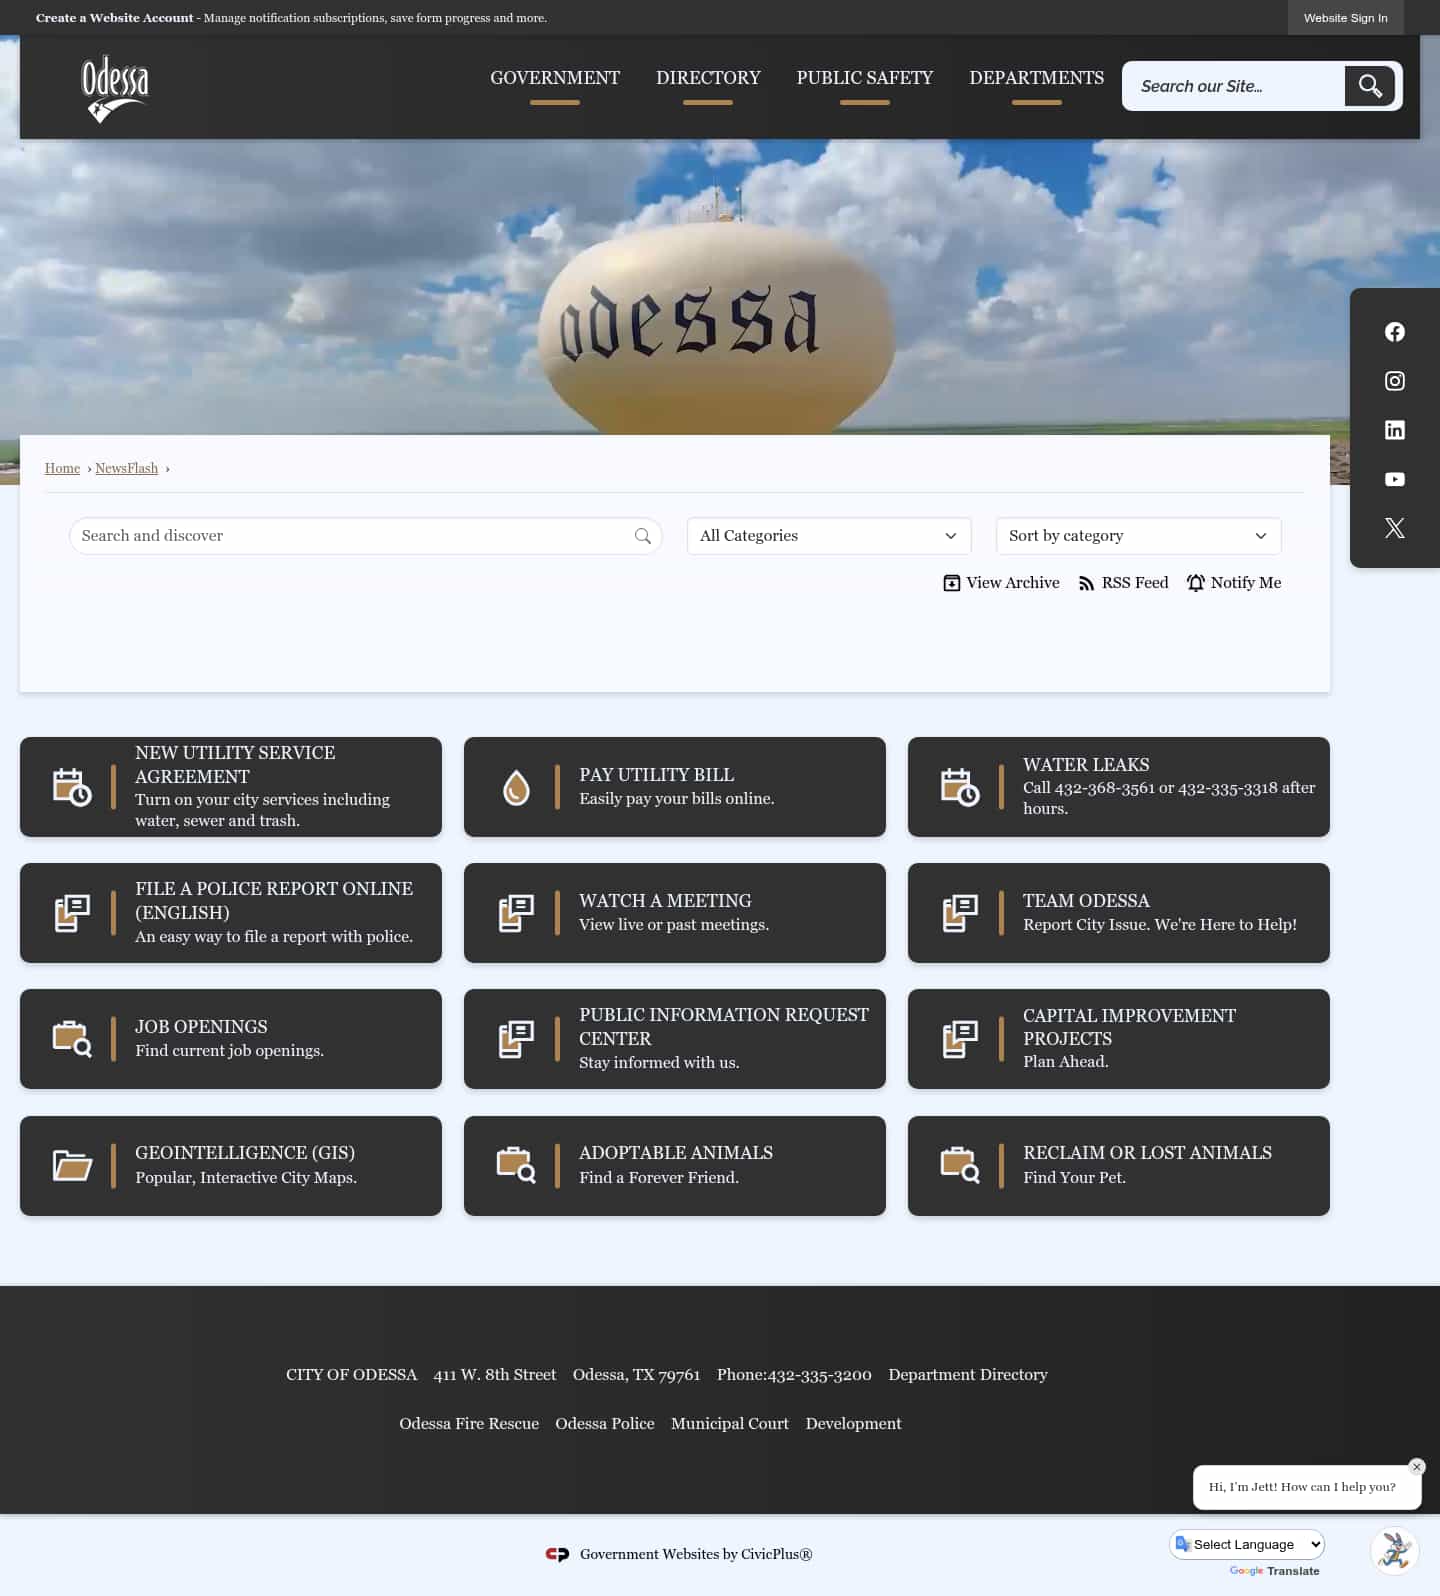Click the Pay Utility Bill heading
1440x1596 pixels.
tap(657, 775)
